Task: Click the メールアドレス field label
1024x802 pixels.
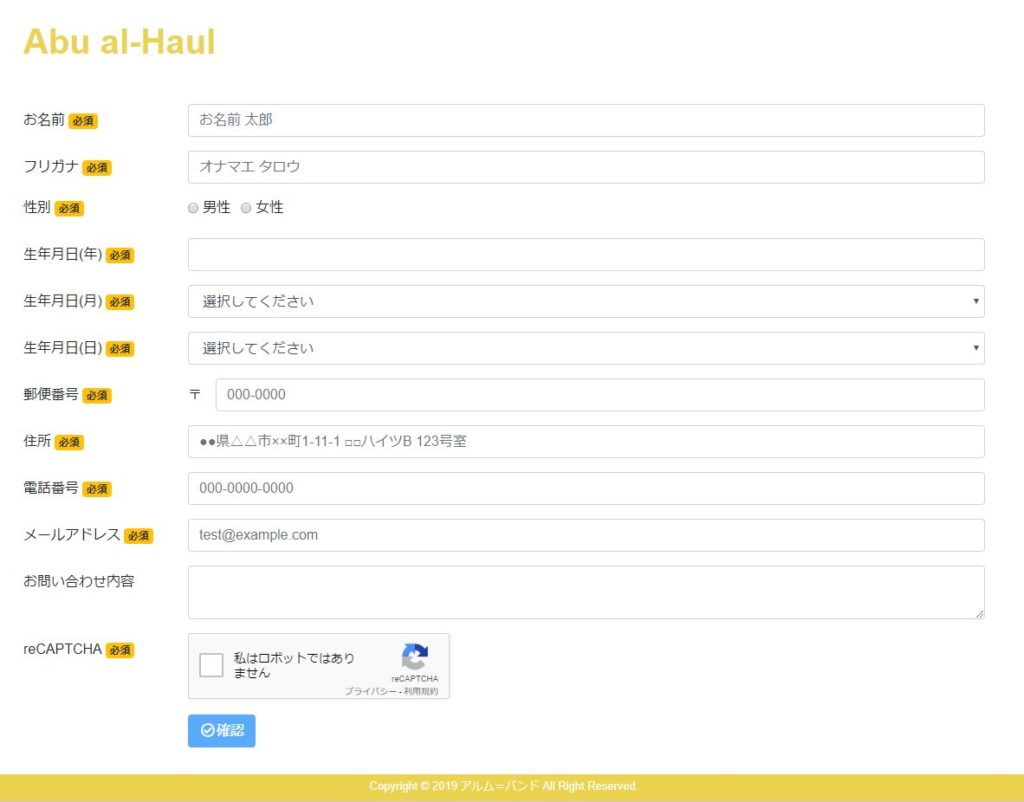Action: point(72,535)
